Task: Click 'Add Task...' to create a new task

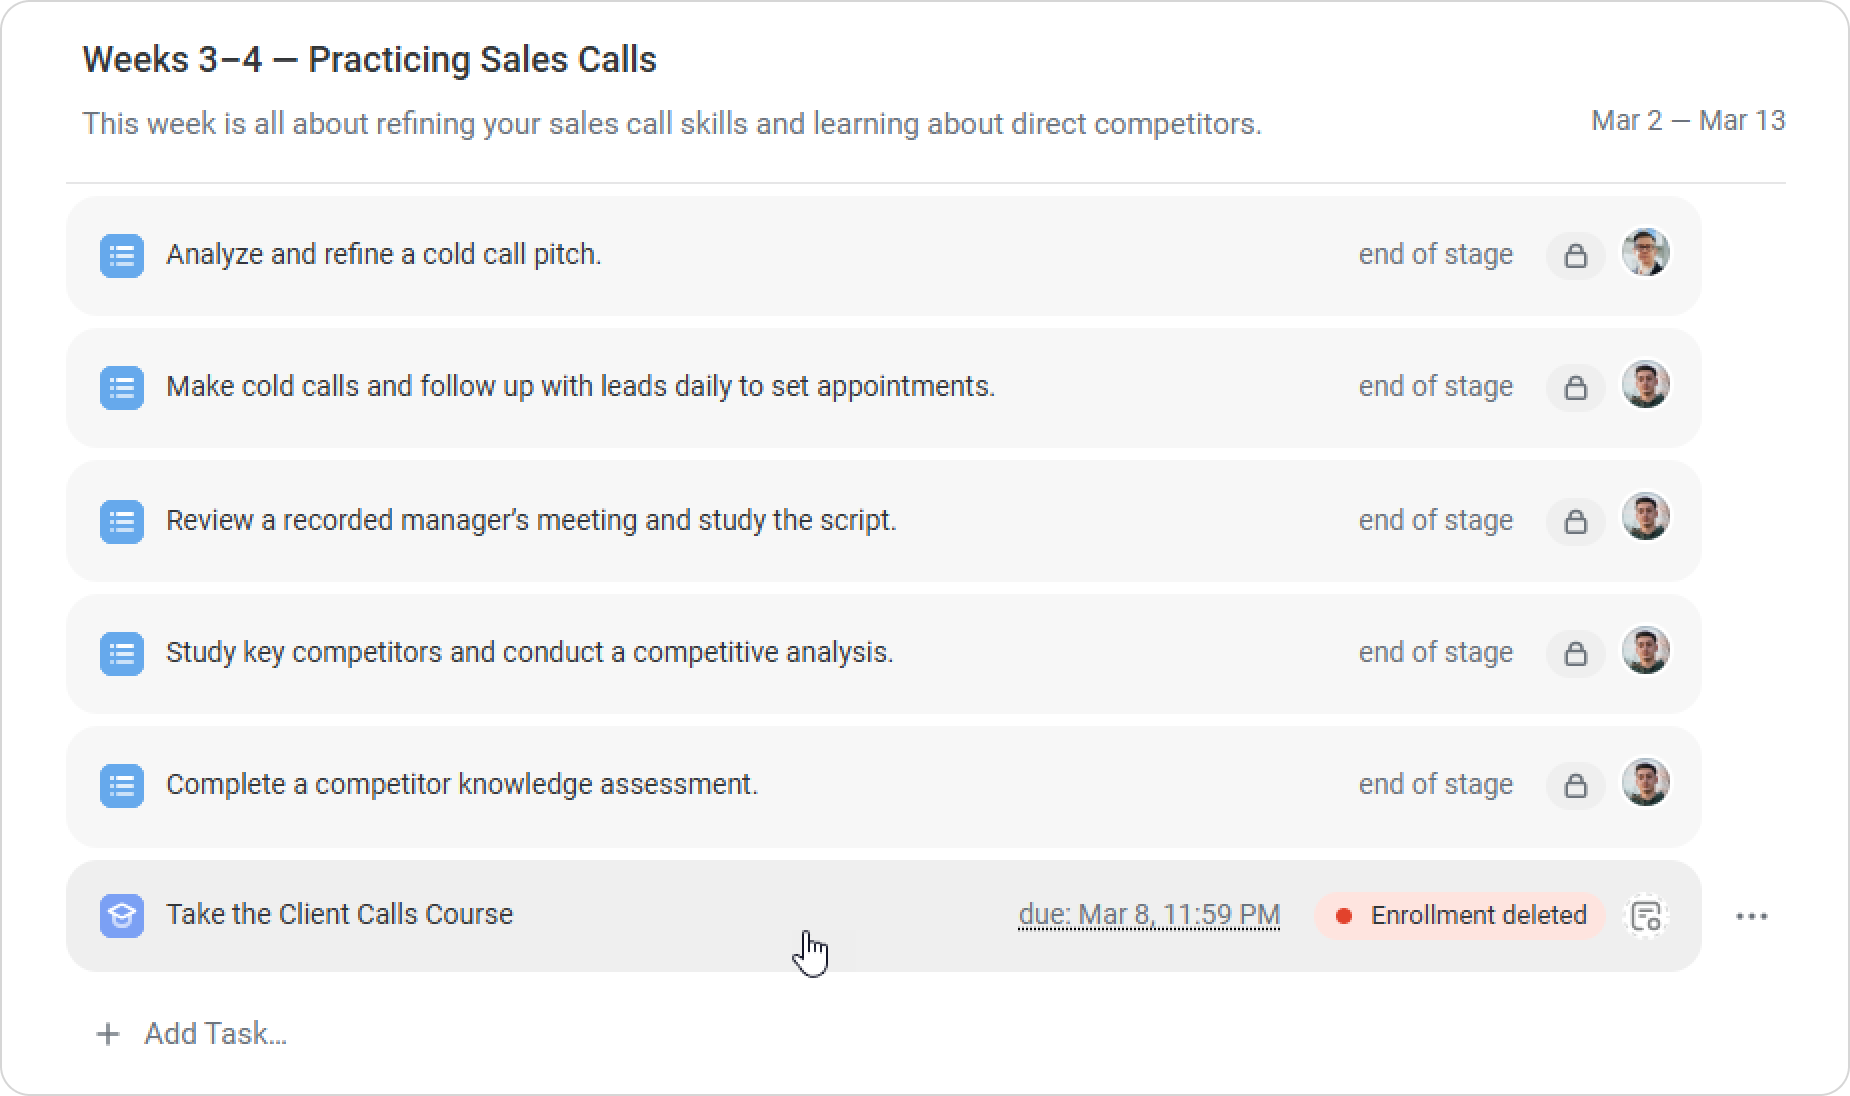Action: pos(215,1034)
